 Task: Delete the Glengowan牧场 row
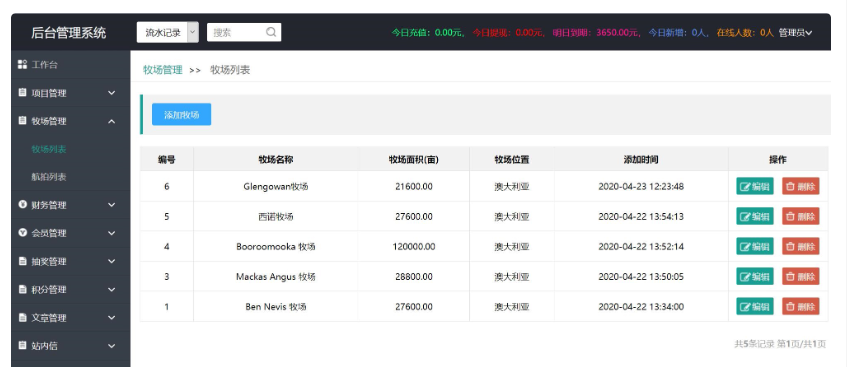point(801,186)
